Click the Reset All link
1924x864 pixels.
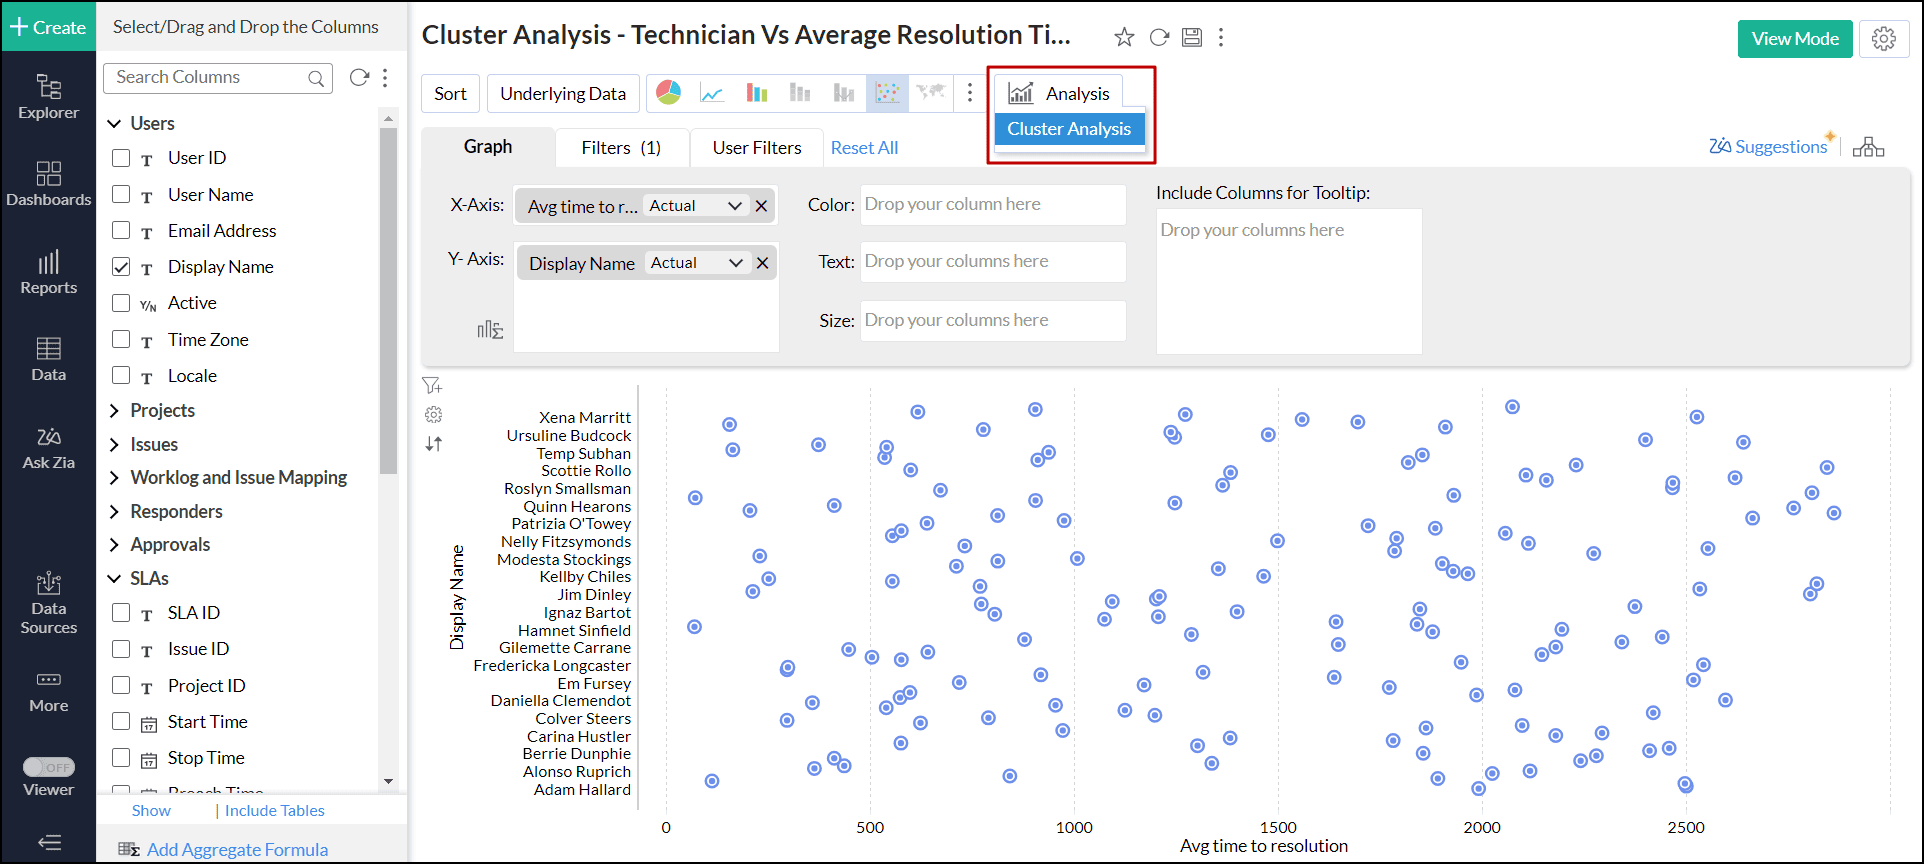pyautogui.click(x=864, y=148)
